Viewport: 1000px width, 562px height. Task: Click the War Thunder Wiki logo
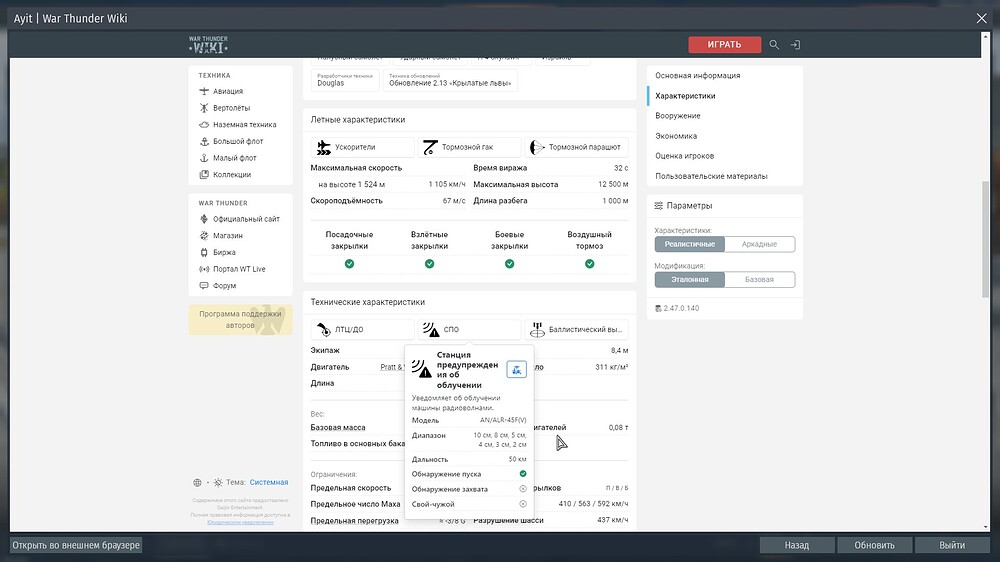208,44
